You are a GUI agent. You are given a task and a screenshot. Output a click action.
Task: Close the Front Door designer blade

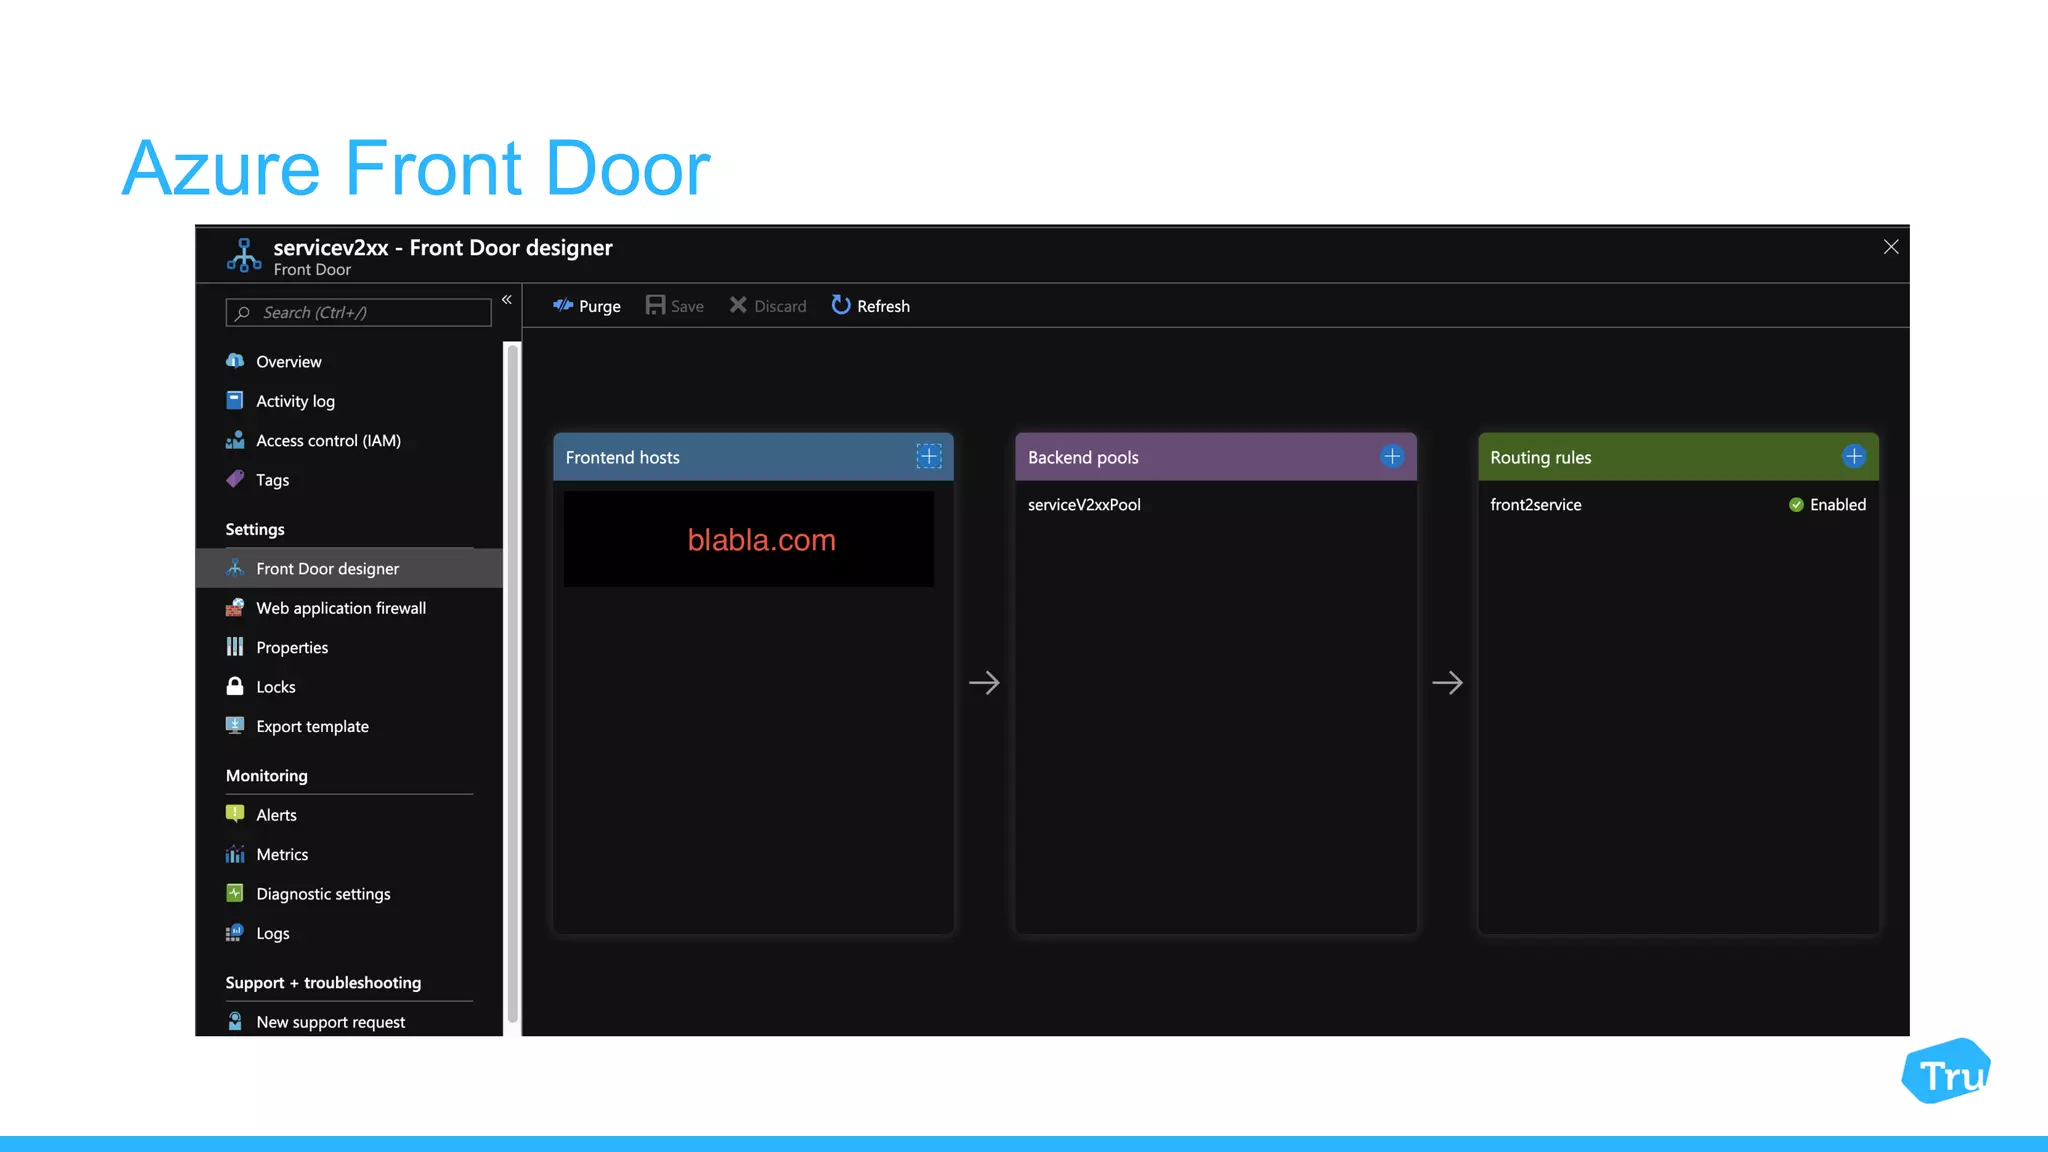(x=1890, y=247)
